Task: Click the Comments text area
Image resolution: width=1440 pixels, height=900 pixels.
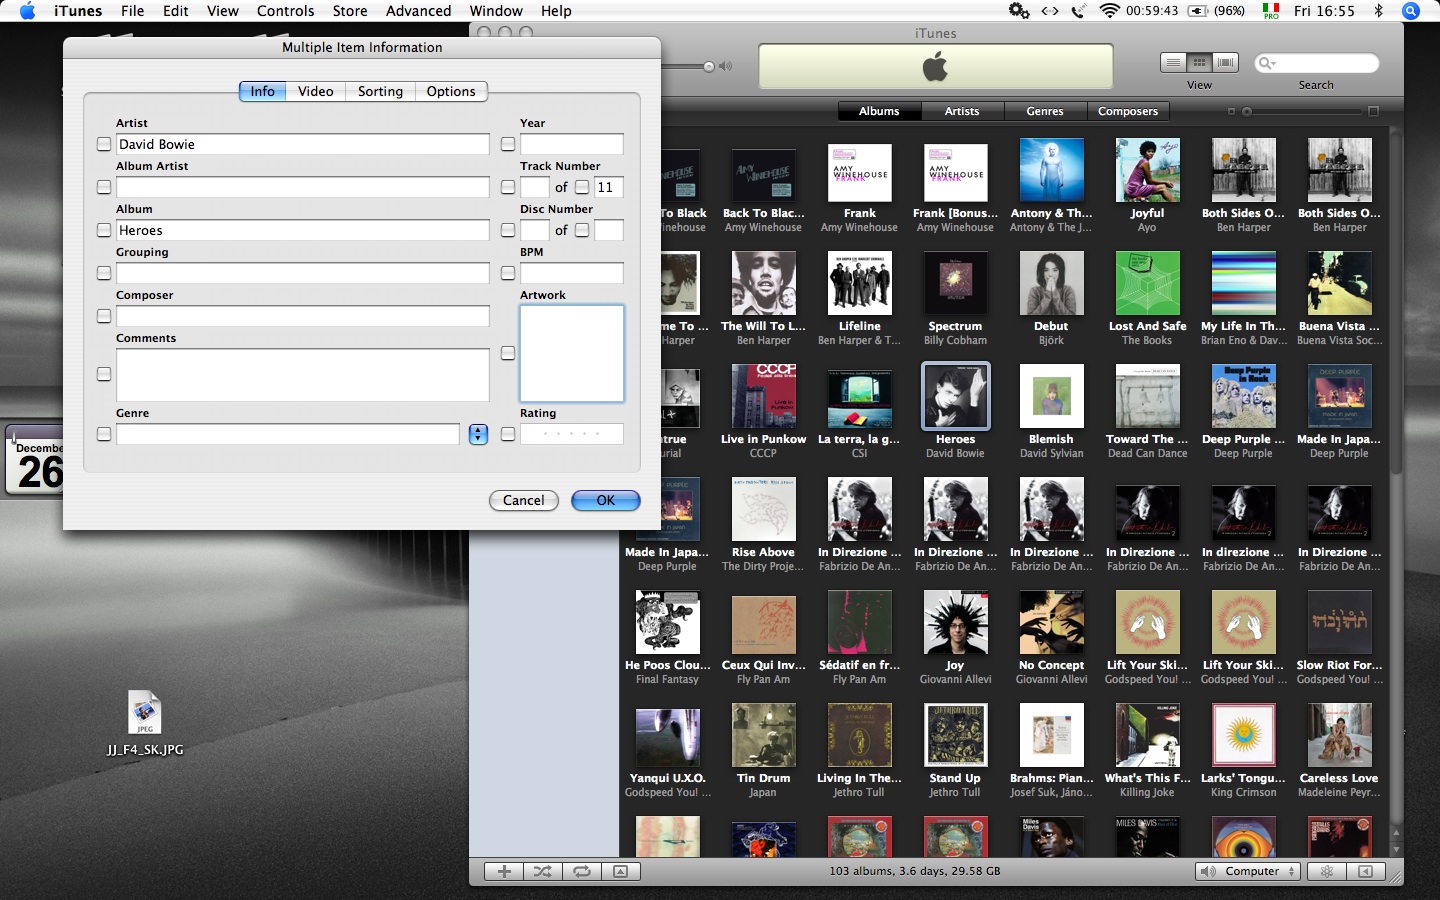Action: coord(303,375)
